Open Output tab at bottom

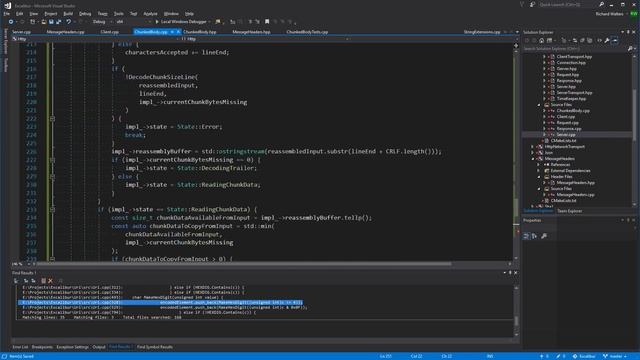tap(99, 347)
